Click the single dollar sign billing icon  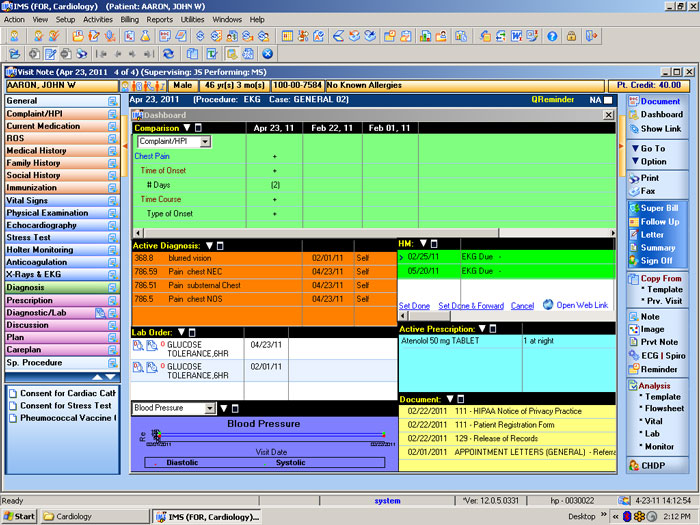coord(200,36)
